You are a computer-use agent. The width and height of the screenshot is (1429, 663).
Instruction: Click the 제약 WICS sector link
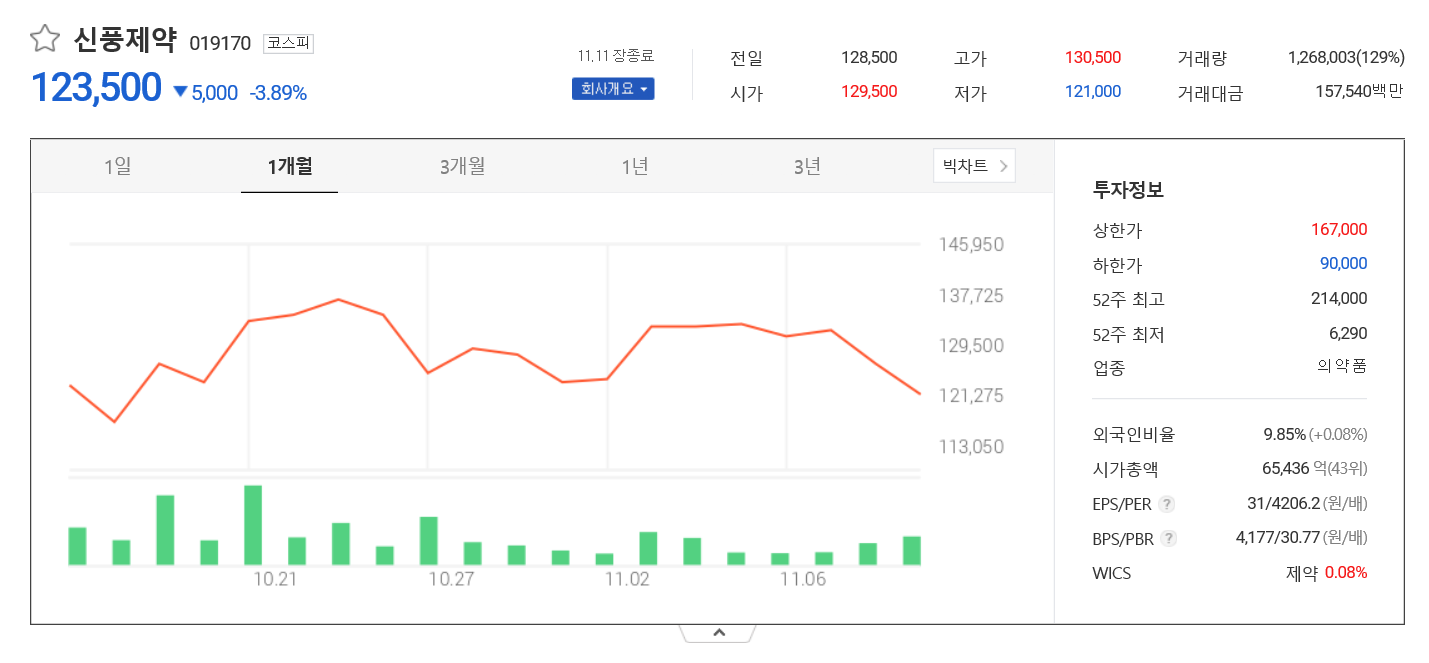point(1302,573)
